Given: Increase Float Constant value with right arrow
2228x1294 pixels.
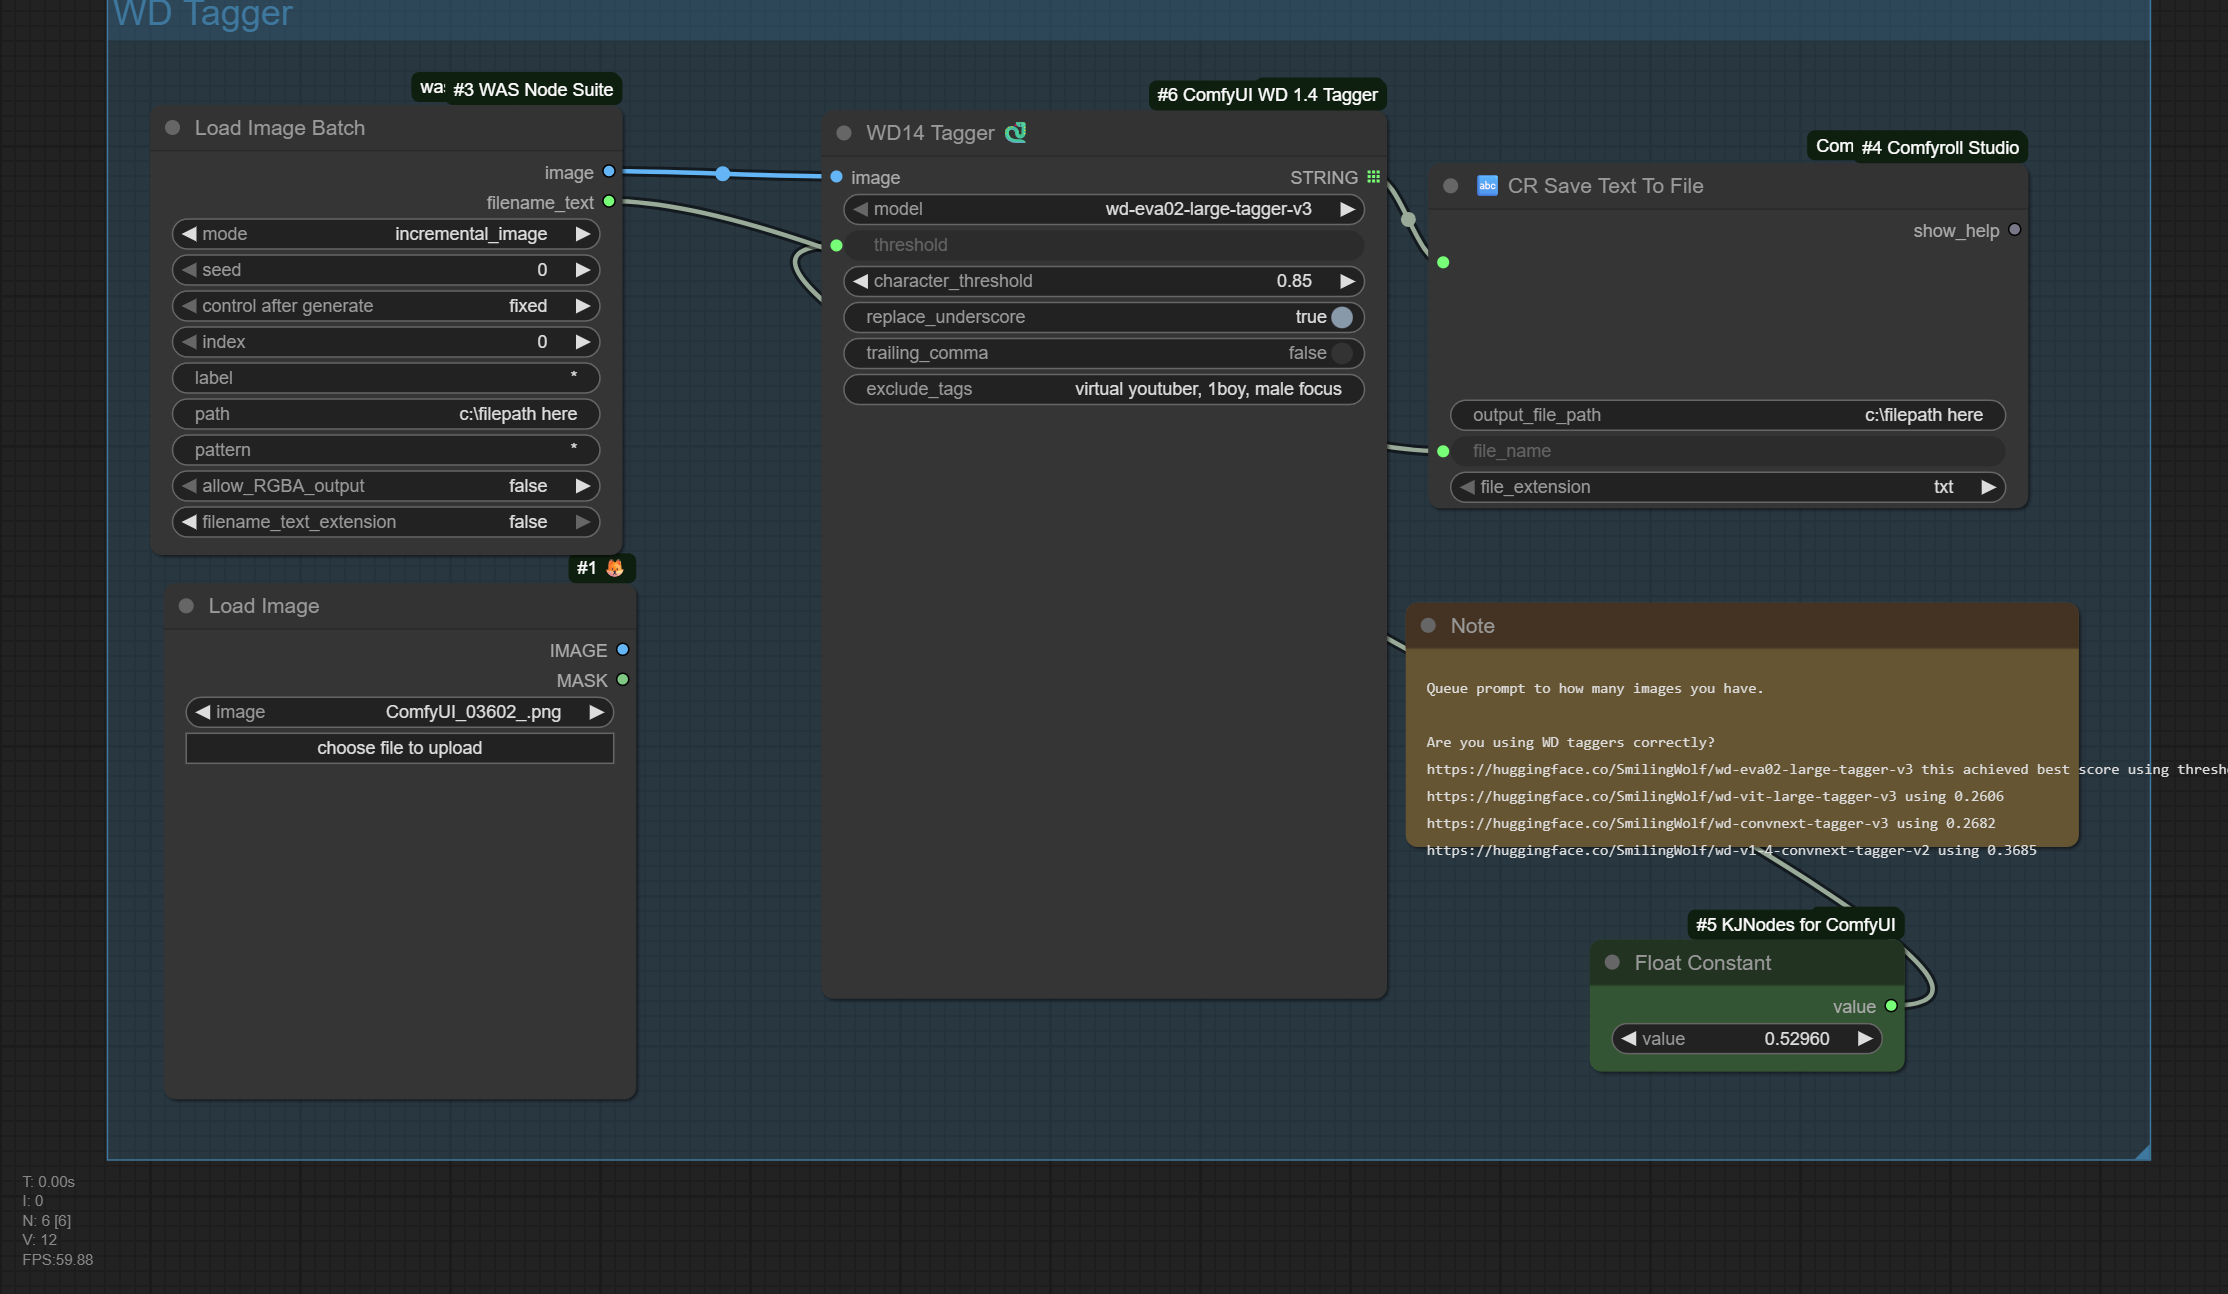Looking at the screenshot, I should tap(1865, 1039).
